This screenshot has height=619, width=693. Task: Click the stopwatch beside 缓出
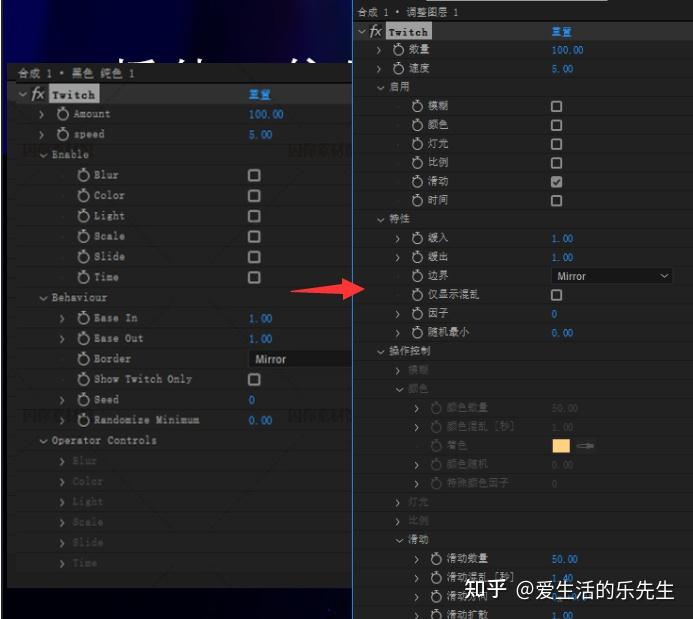coord(417,257)
